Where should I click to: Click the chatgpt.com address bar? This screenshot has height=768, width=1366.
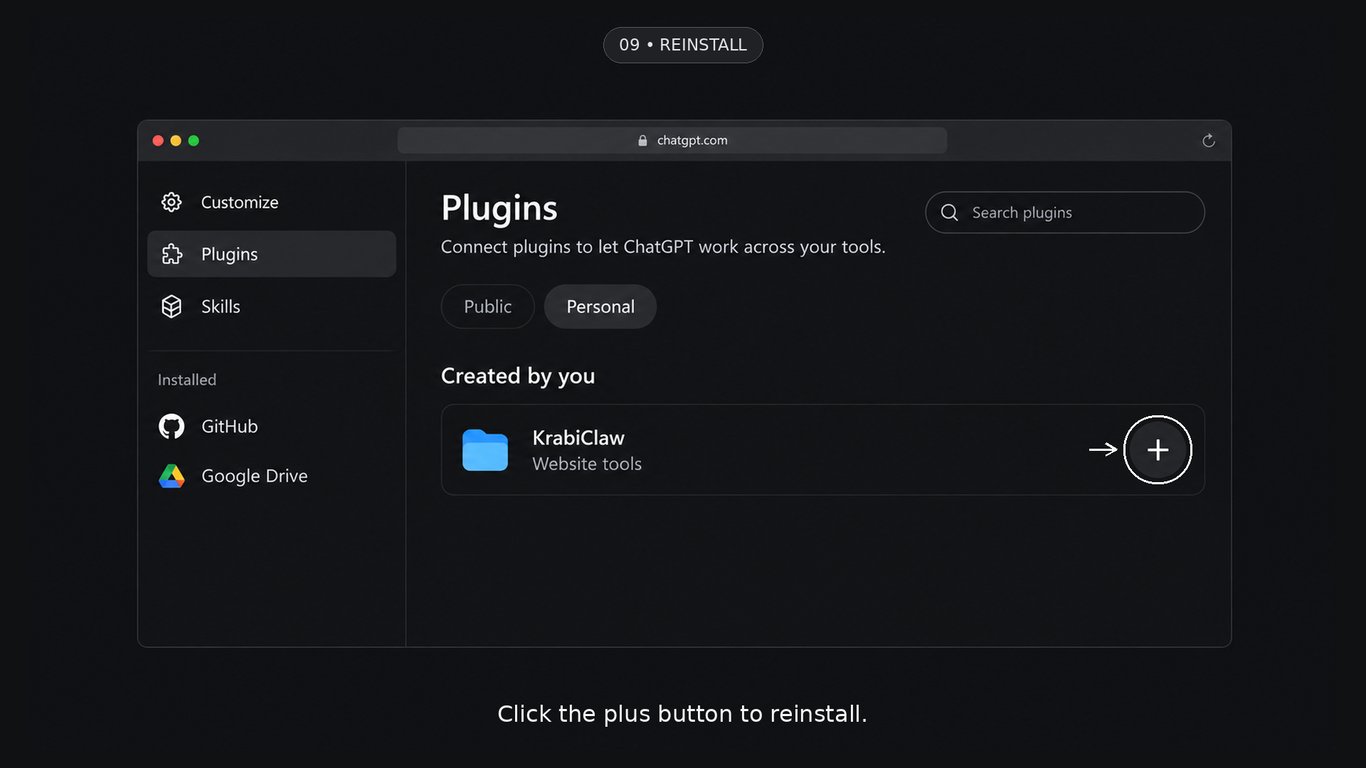pos(672,141)
